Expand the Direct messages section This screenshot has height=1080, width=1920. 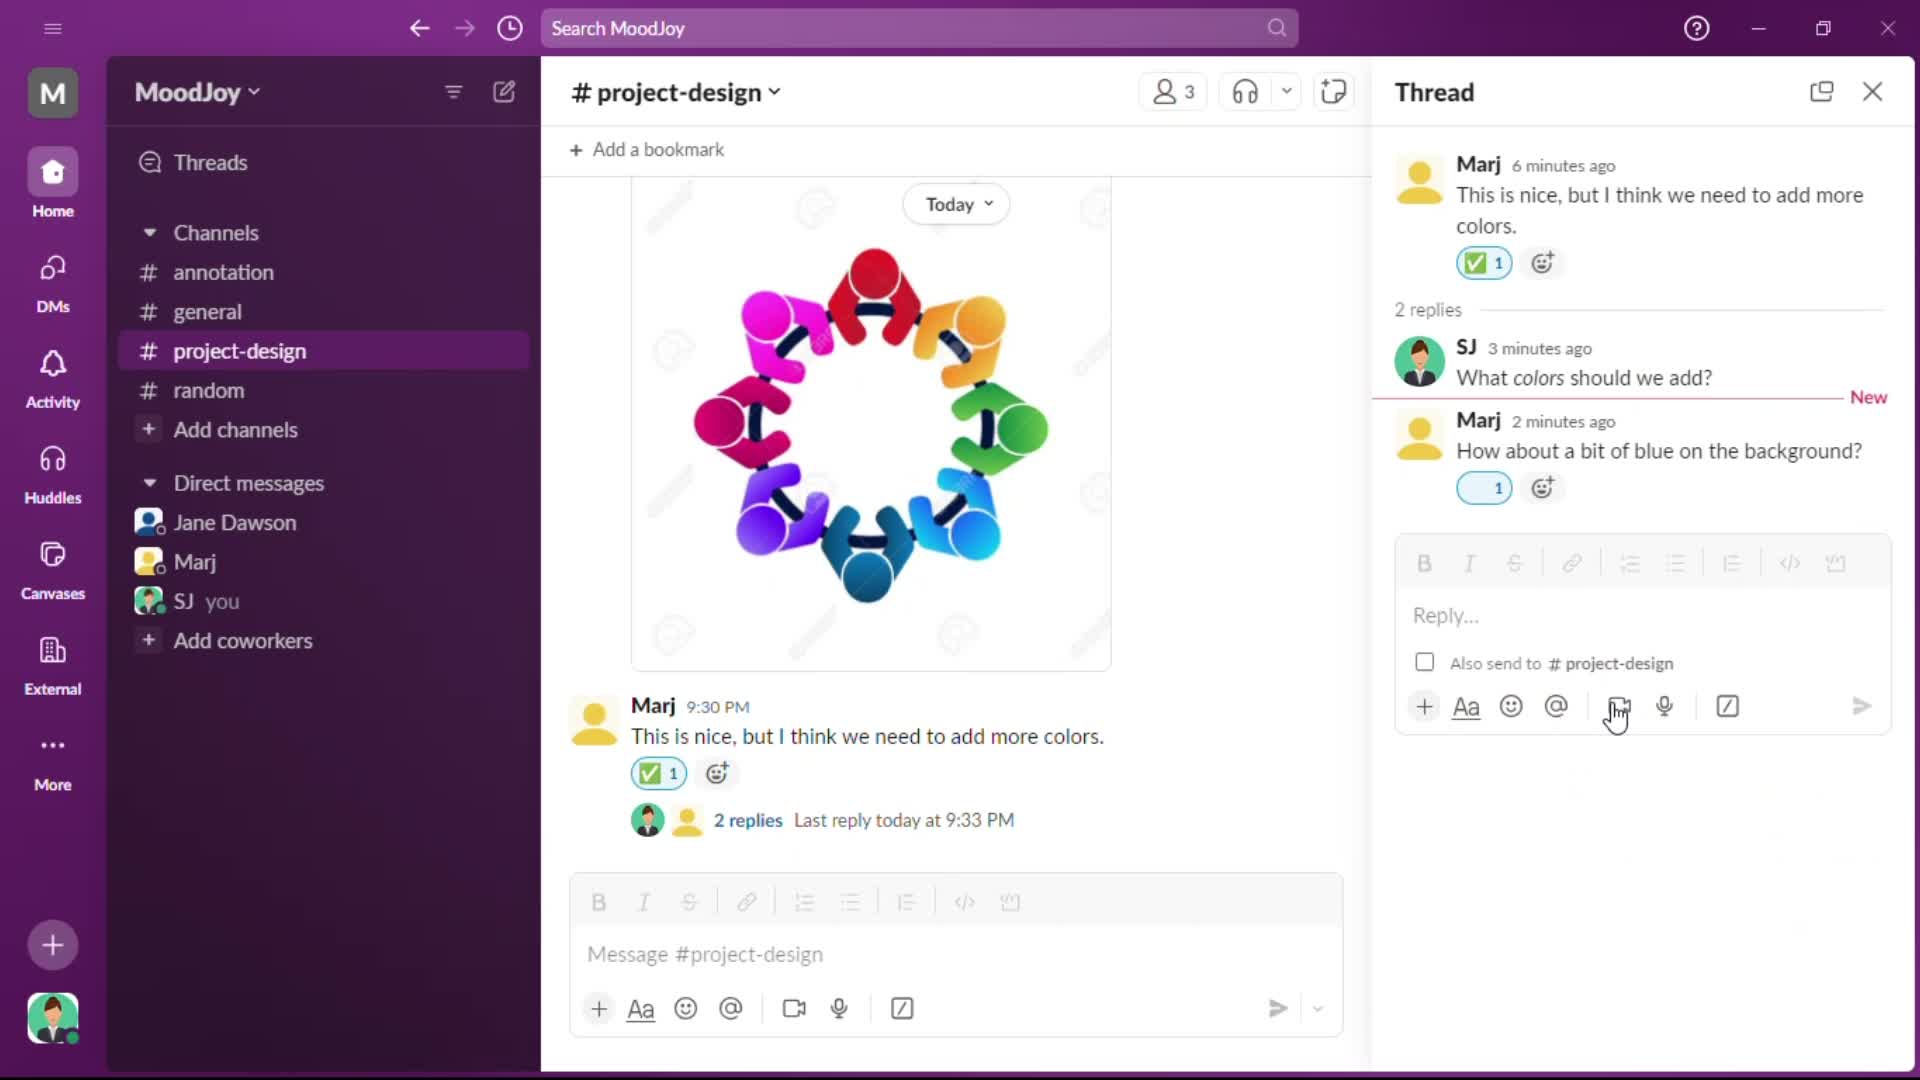(x=148, y=481)
